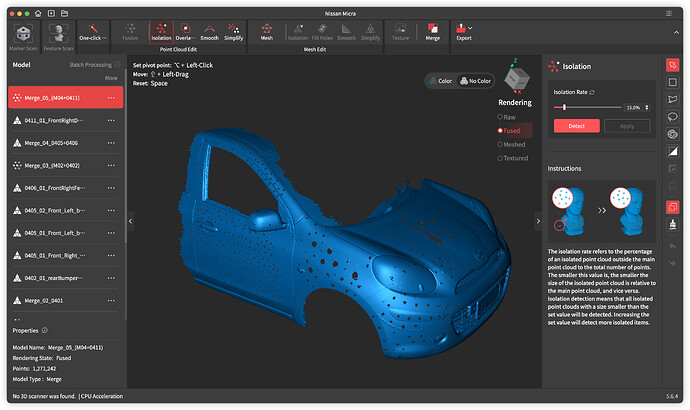Image resolution: width=690 pixels, height=410 pixels.
Task: Open options for Merge_02_0401
Action: point(111,300)
